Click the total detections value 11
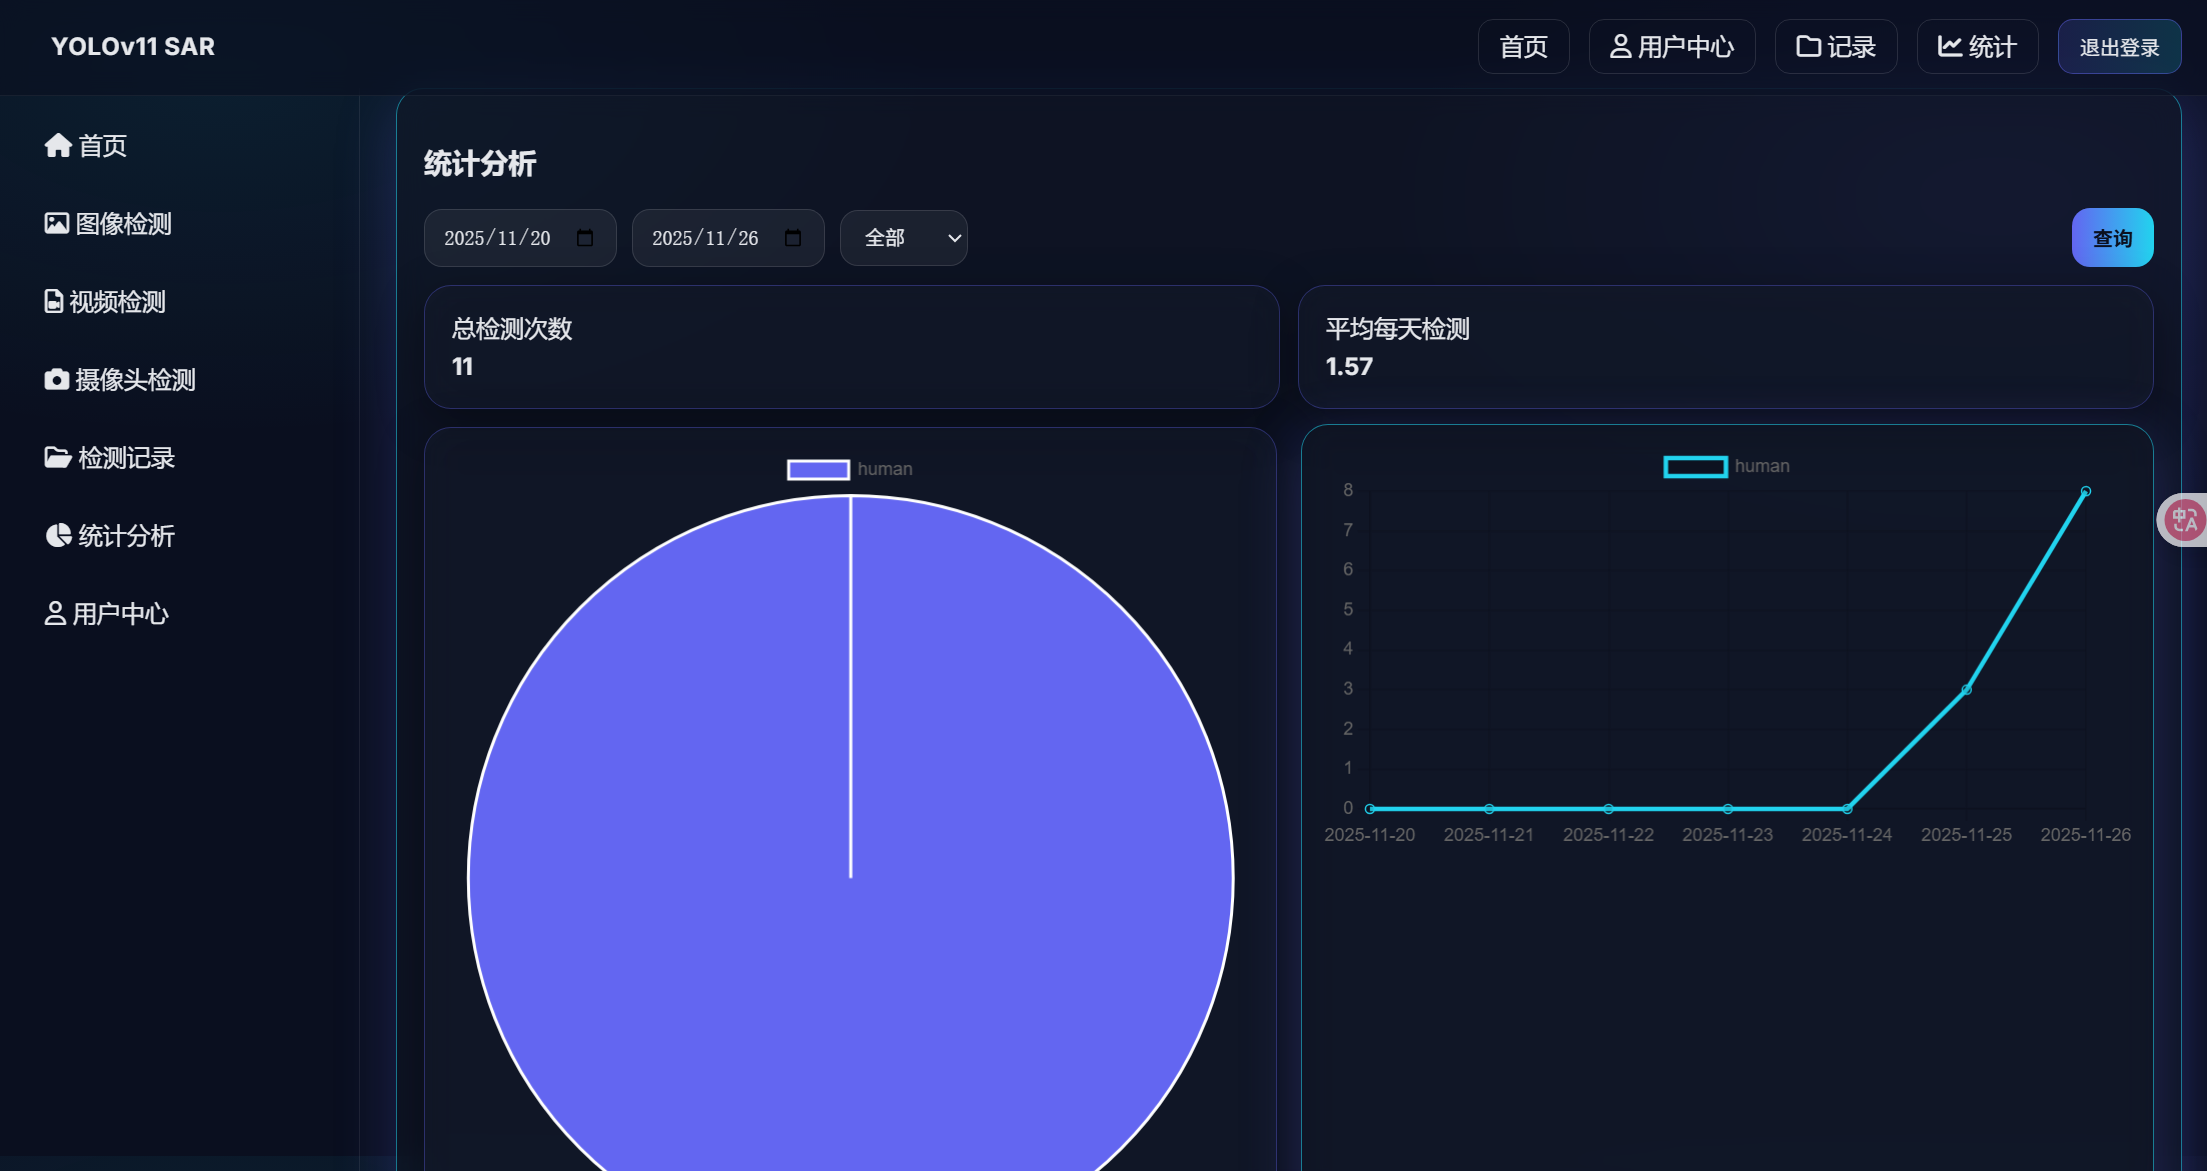This screenshot has width=2207, height=1171. click(x=462, y=367)
